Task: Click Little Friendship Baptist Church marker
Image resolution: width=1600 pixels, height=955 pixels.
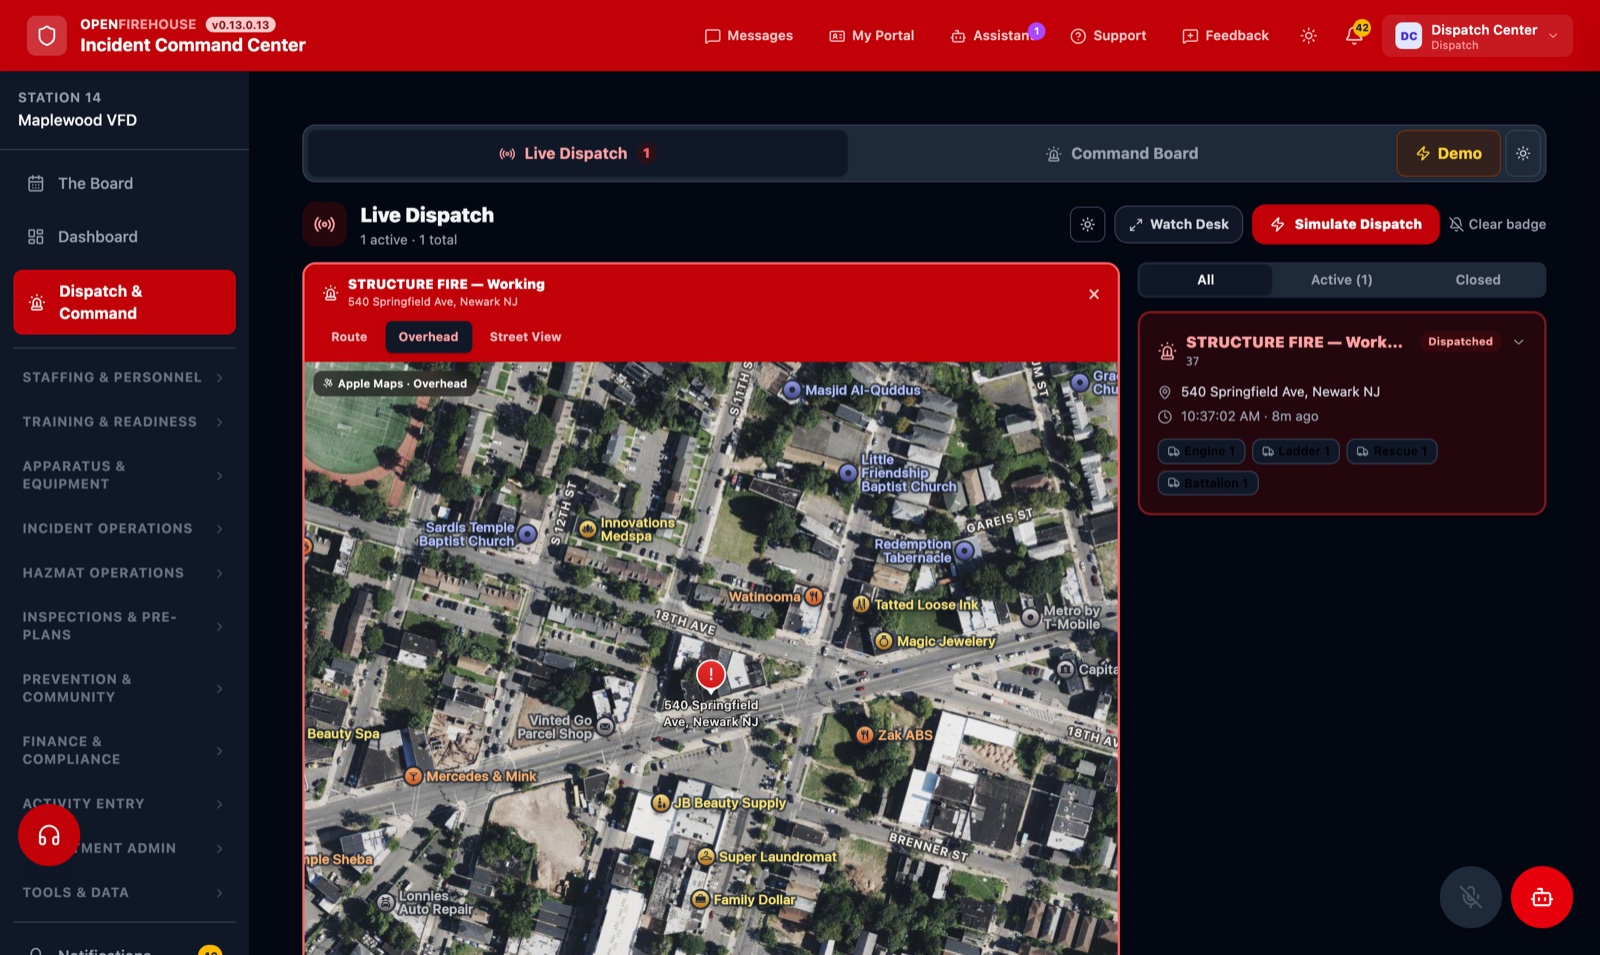Action: click(849, 473)
